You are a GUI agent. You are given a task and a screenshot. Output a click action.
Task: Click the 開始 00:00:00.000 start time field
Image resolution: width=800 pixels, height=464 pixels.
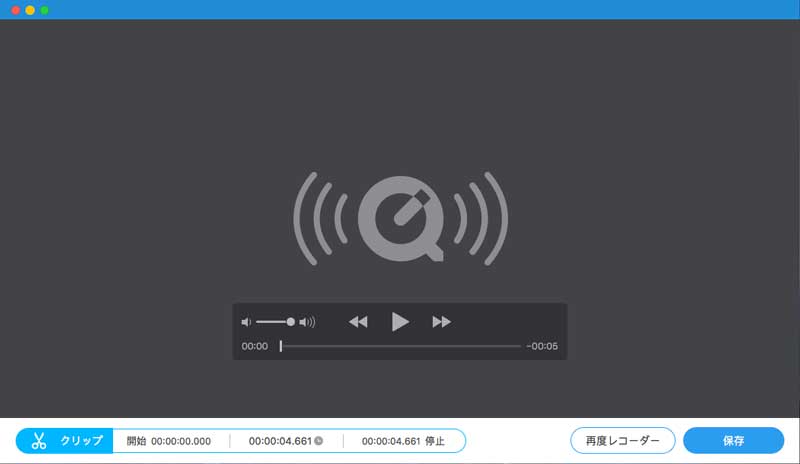point(169,441)
